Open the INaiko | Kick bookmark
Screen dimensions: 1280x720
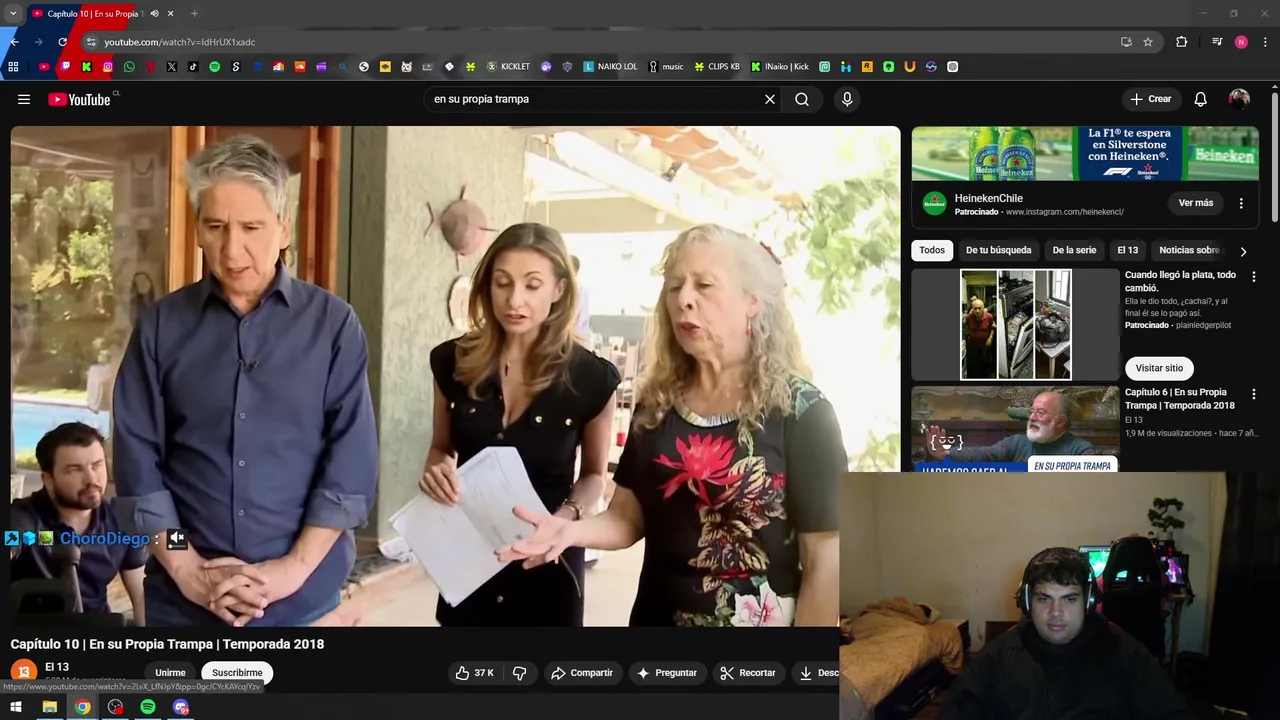coord(780,67)
